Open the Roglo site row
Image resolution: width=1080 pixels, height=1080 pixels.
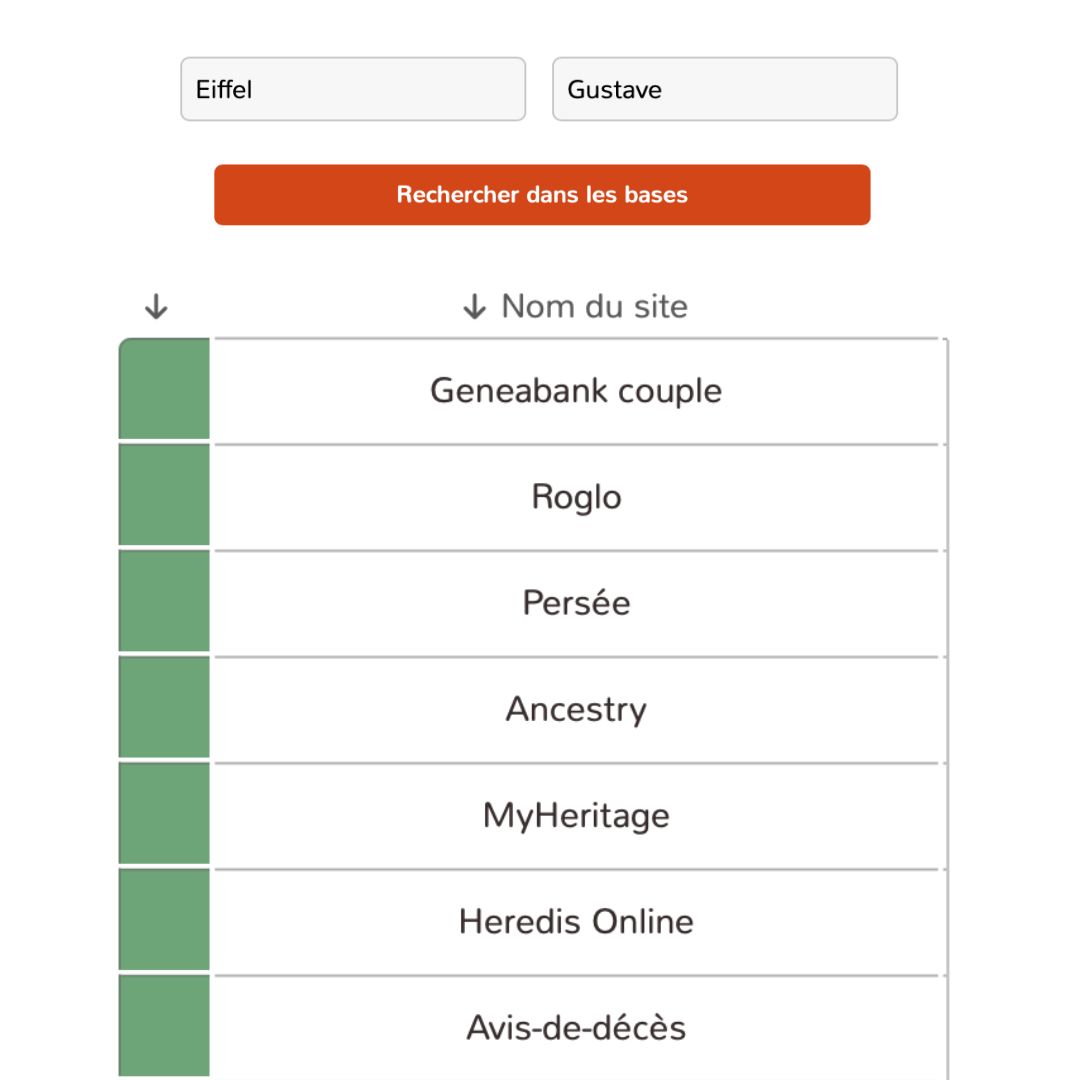(x=576, y=497)
